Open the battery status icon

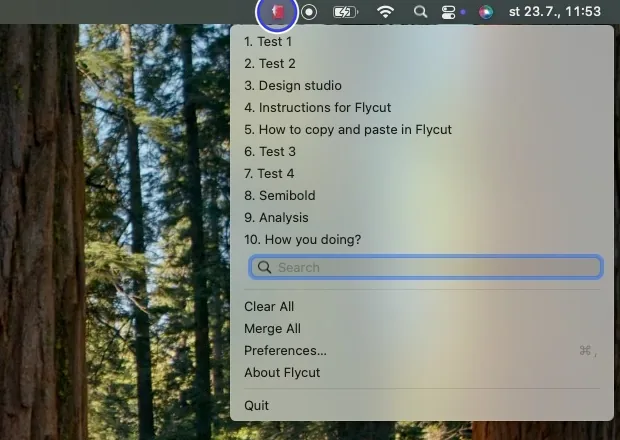pyautogui.click(x=346, y=12)
